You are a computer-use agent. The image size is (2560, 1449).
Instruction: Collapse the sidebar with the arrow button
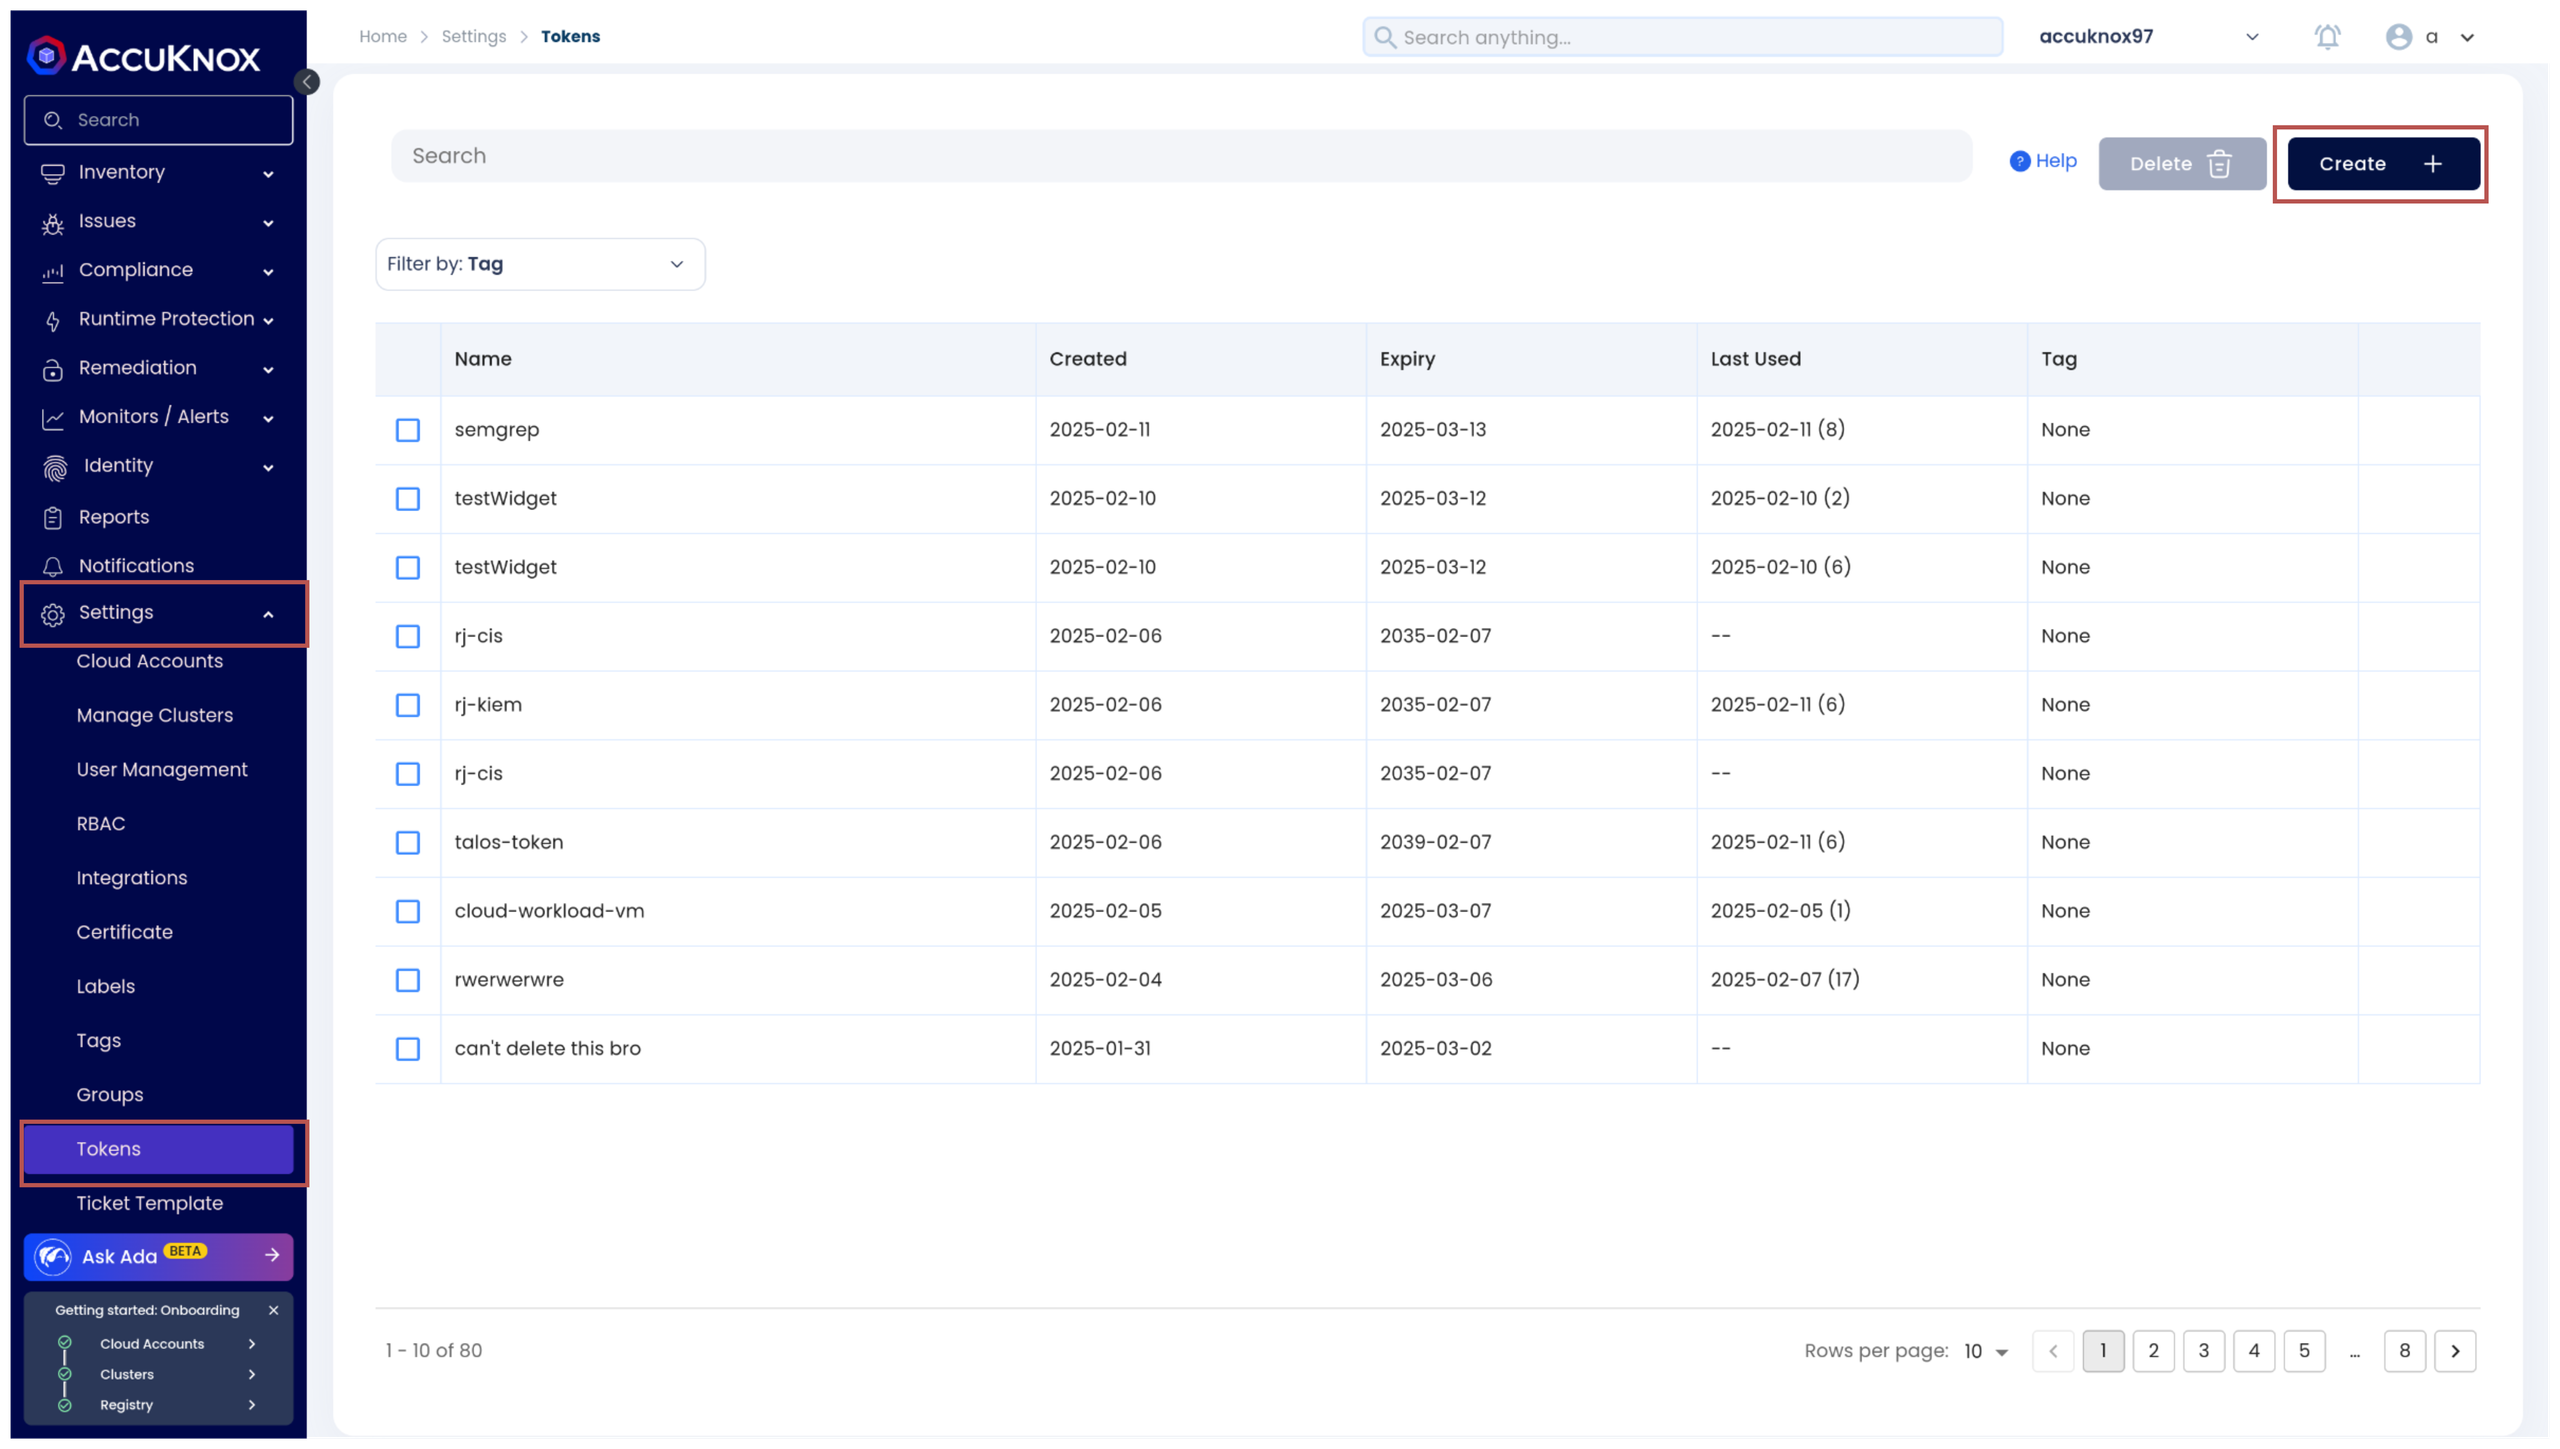pyautogui.click(x=307, y=82)
